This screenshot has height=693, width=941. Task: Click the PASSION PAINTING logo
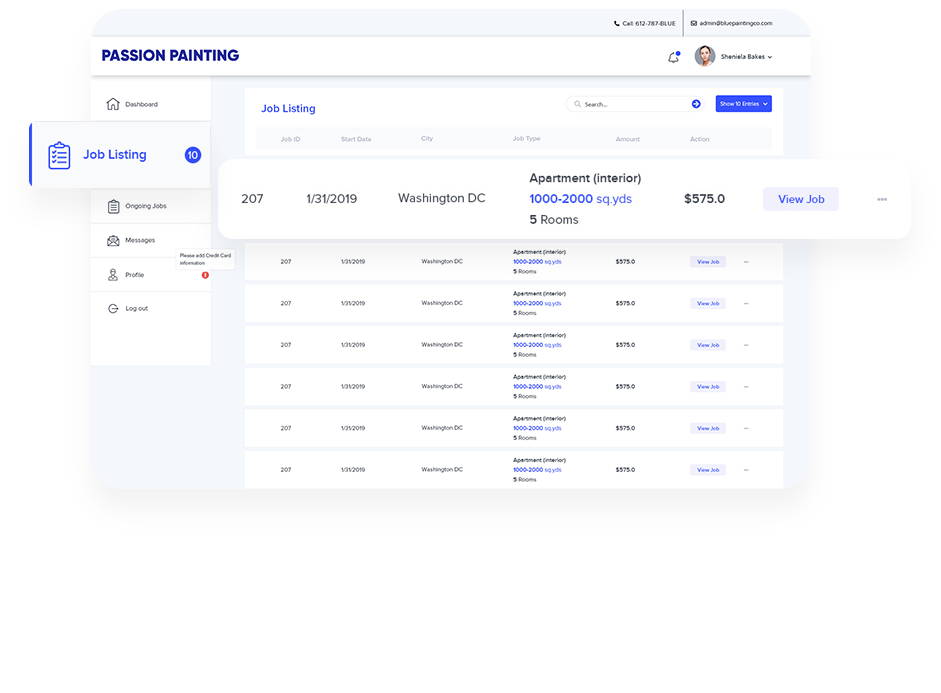tap(170, 56)
